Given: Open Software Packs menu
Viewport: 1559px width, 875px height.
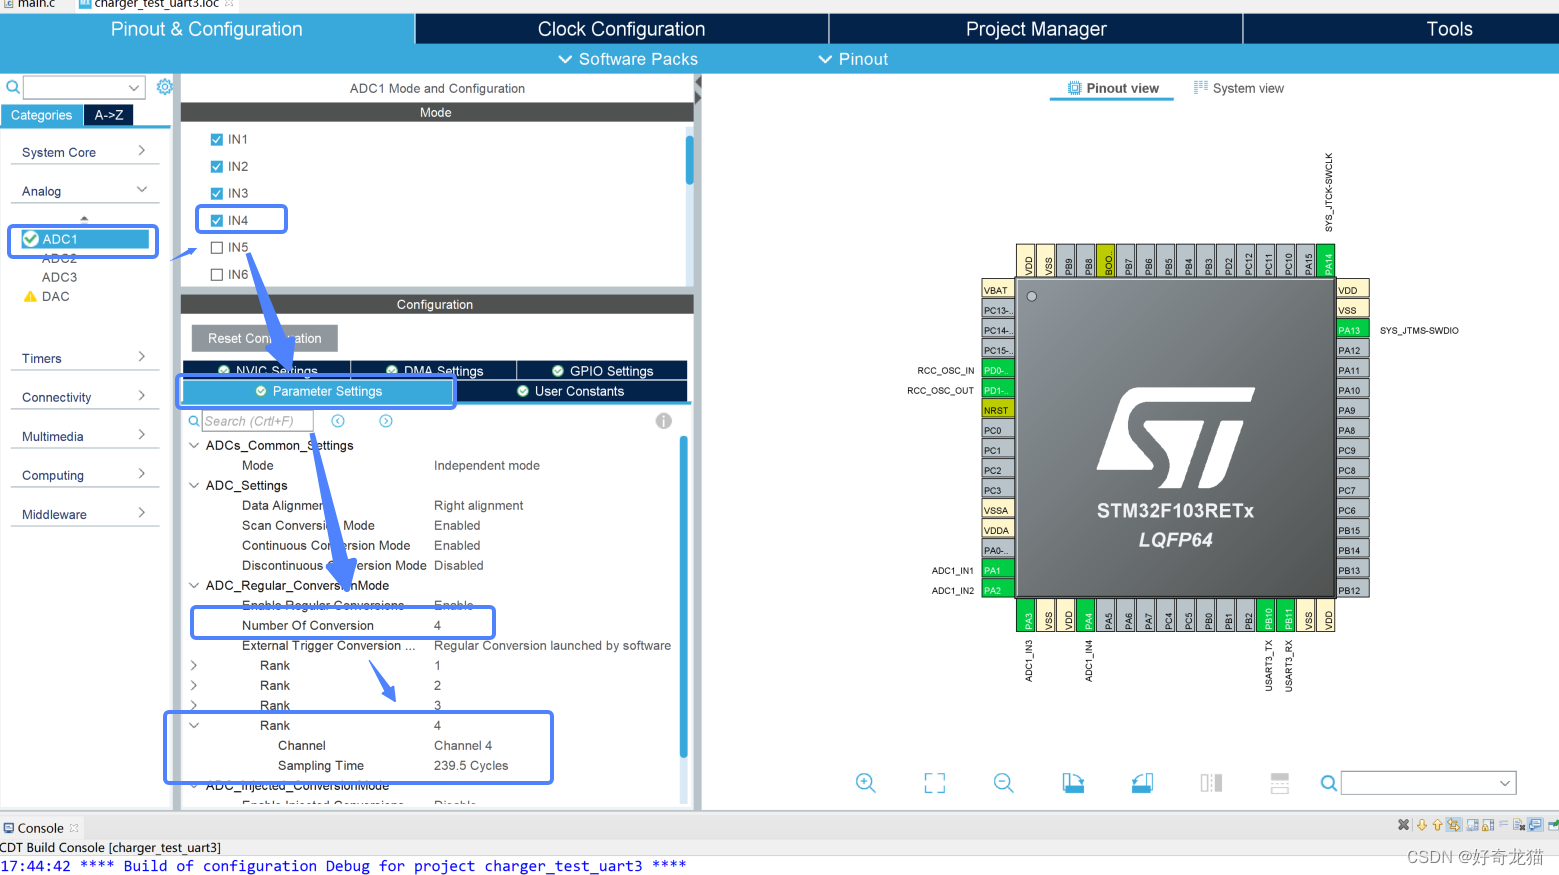Looking at the screenshot, I should coord(628,59).
